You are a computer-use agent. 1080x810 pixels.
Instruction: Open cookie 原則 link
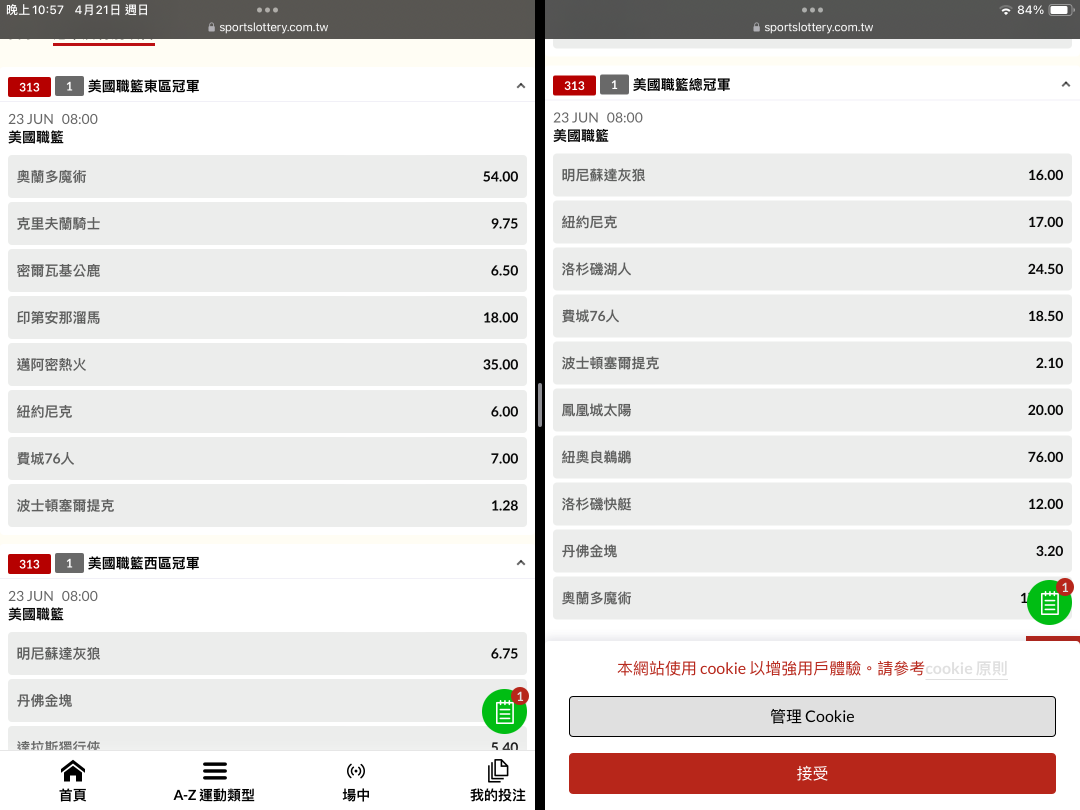tap(966, 669)
